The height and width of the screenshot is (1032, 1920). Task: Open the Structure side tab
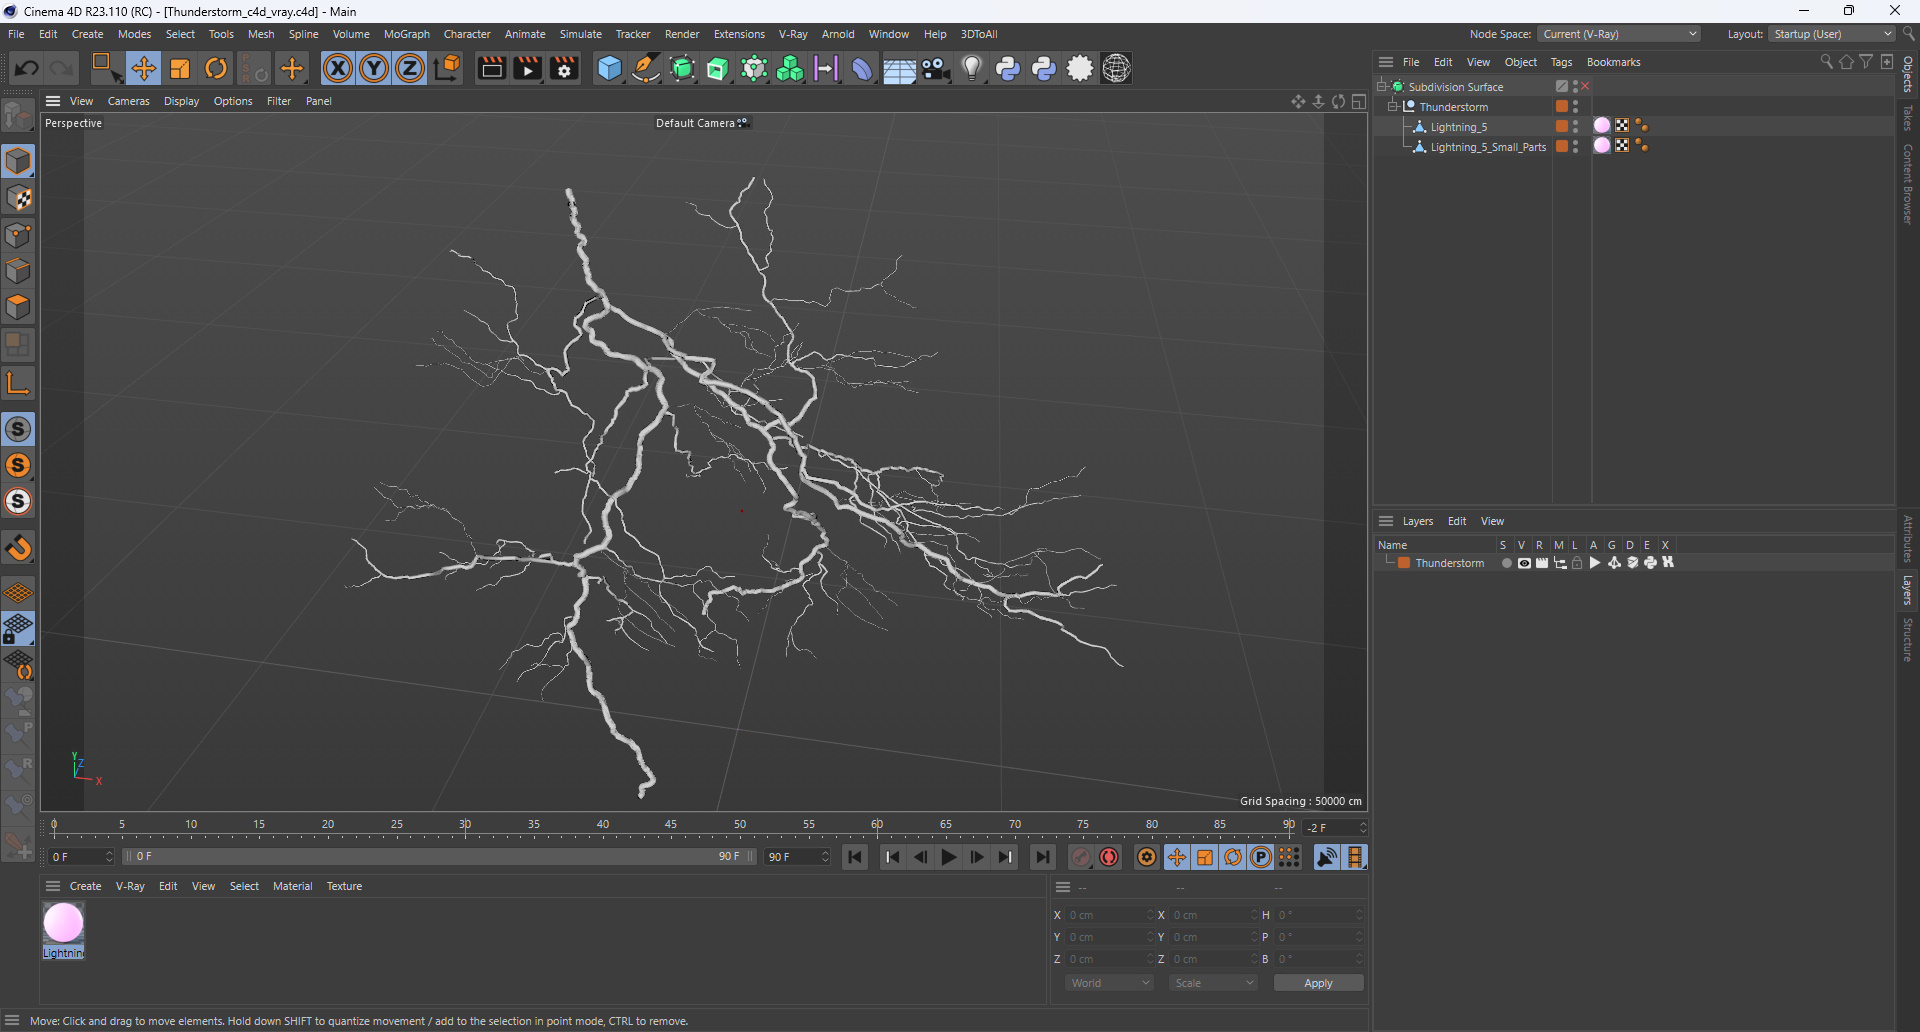[x=1908, y=640]
